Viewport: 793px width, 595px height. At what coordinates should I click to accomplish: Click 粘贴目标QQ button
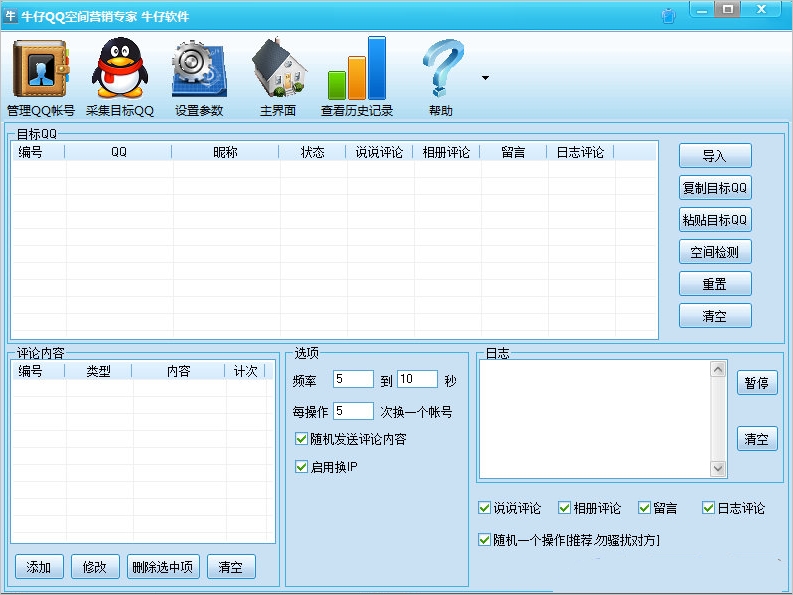tap(715, 220)
